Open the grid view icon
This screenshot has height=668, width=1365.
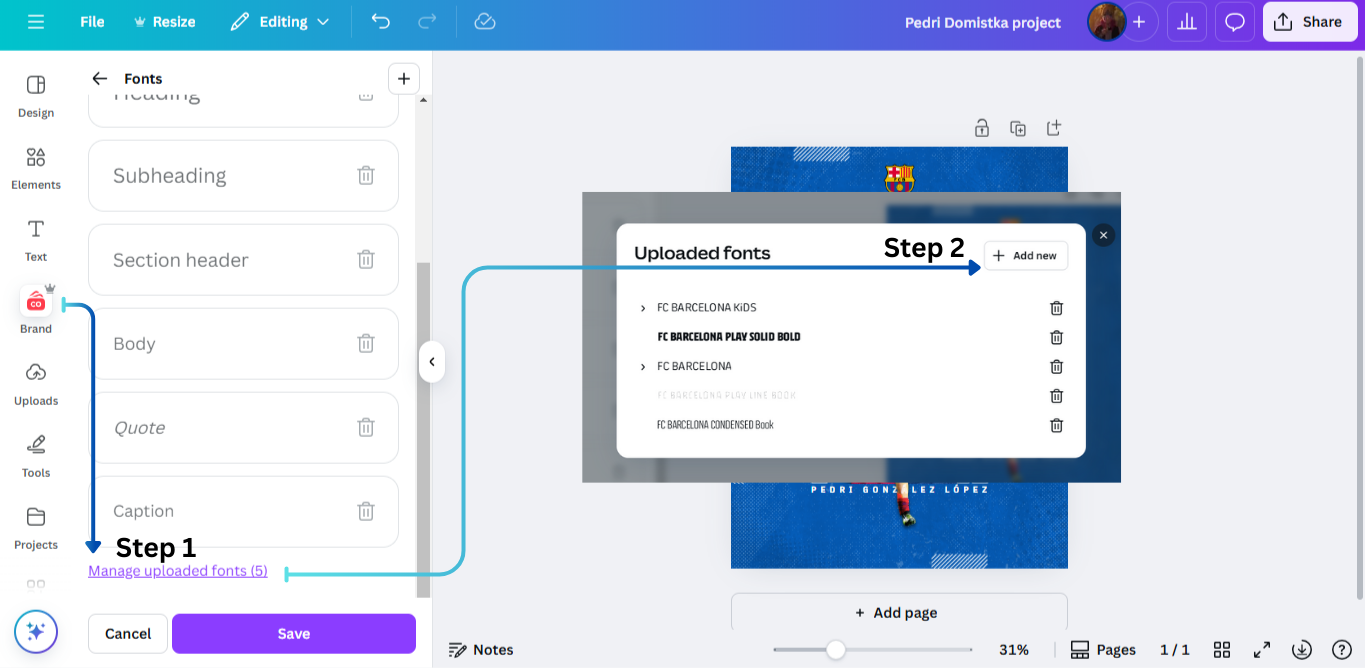[x=1222, y=650]
